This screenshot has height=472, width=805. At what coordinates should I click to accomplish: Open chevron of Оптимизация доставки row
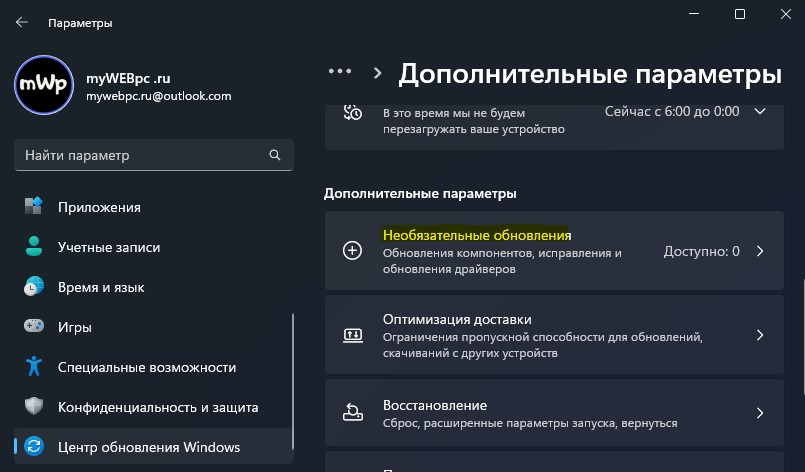(x=760, y=335)
